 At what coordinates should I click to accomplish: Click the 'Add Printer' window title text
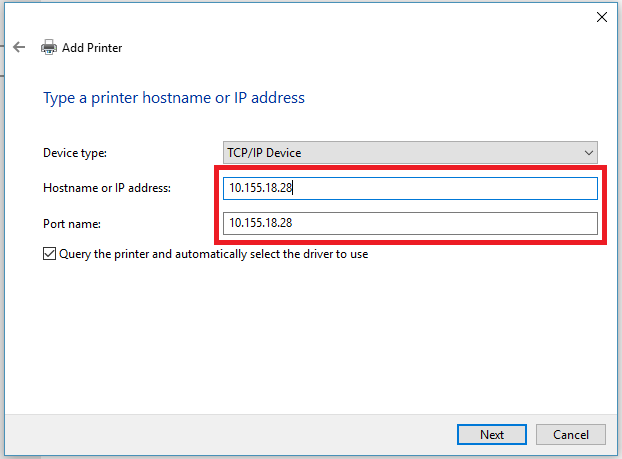pos(92,47)
